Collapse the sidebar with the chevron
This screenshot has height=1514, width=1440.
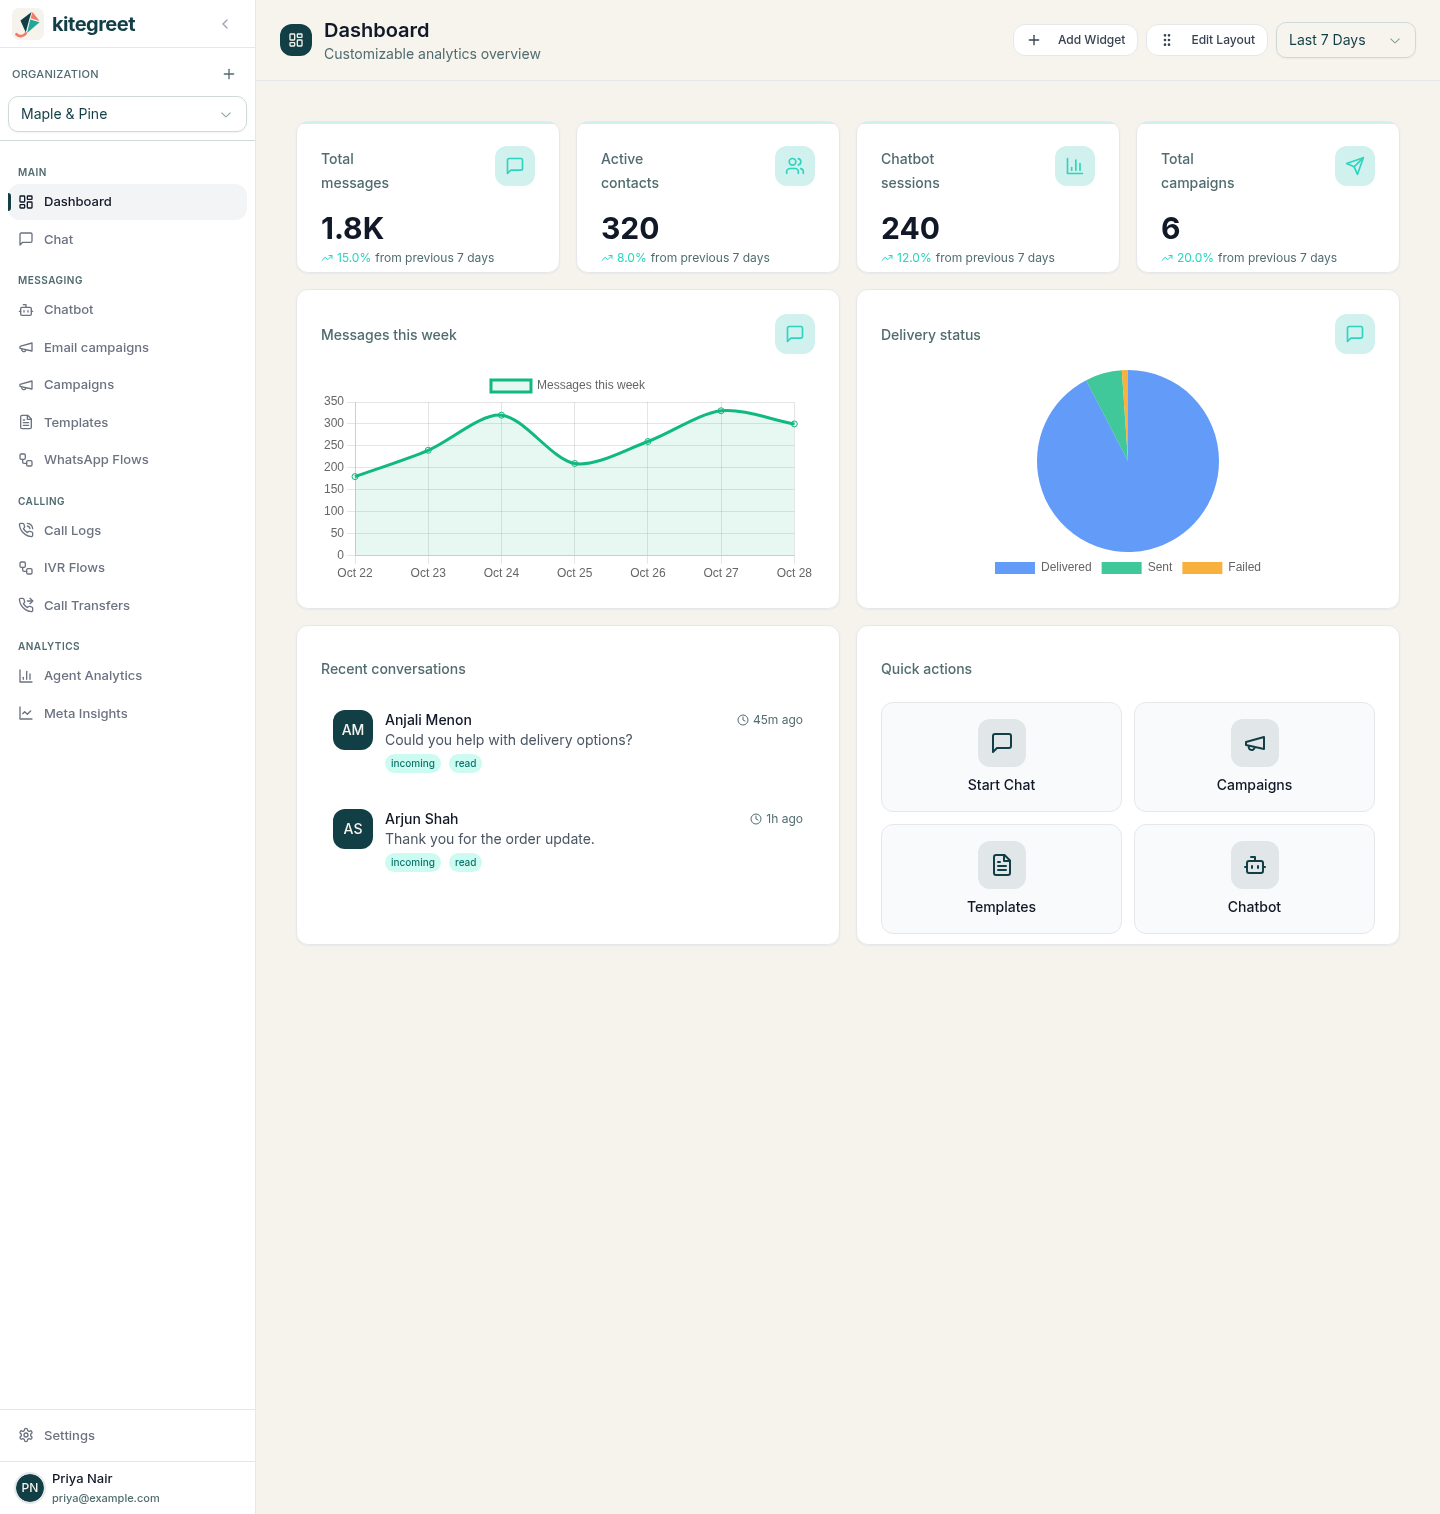pyautogui.click(x=225, y=24)
